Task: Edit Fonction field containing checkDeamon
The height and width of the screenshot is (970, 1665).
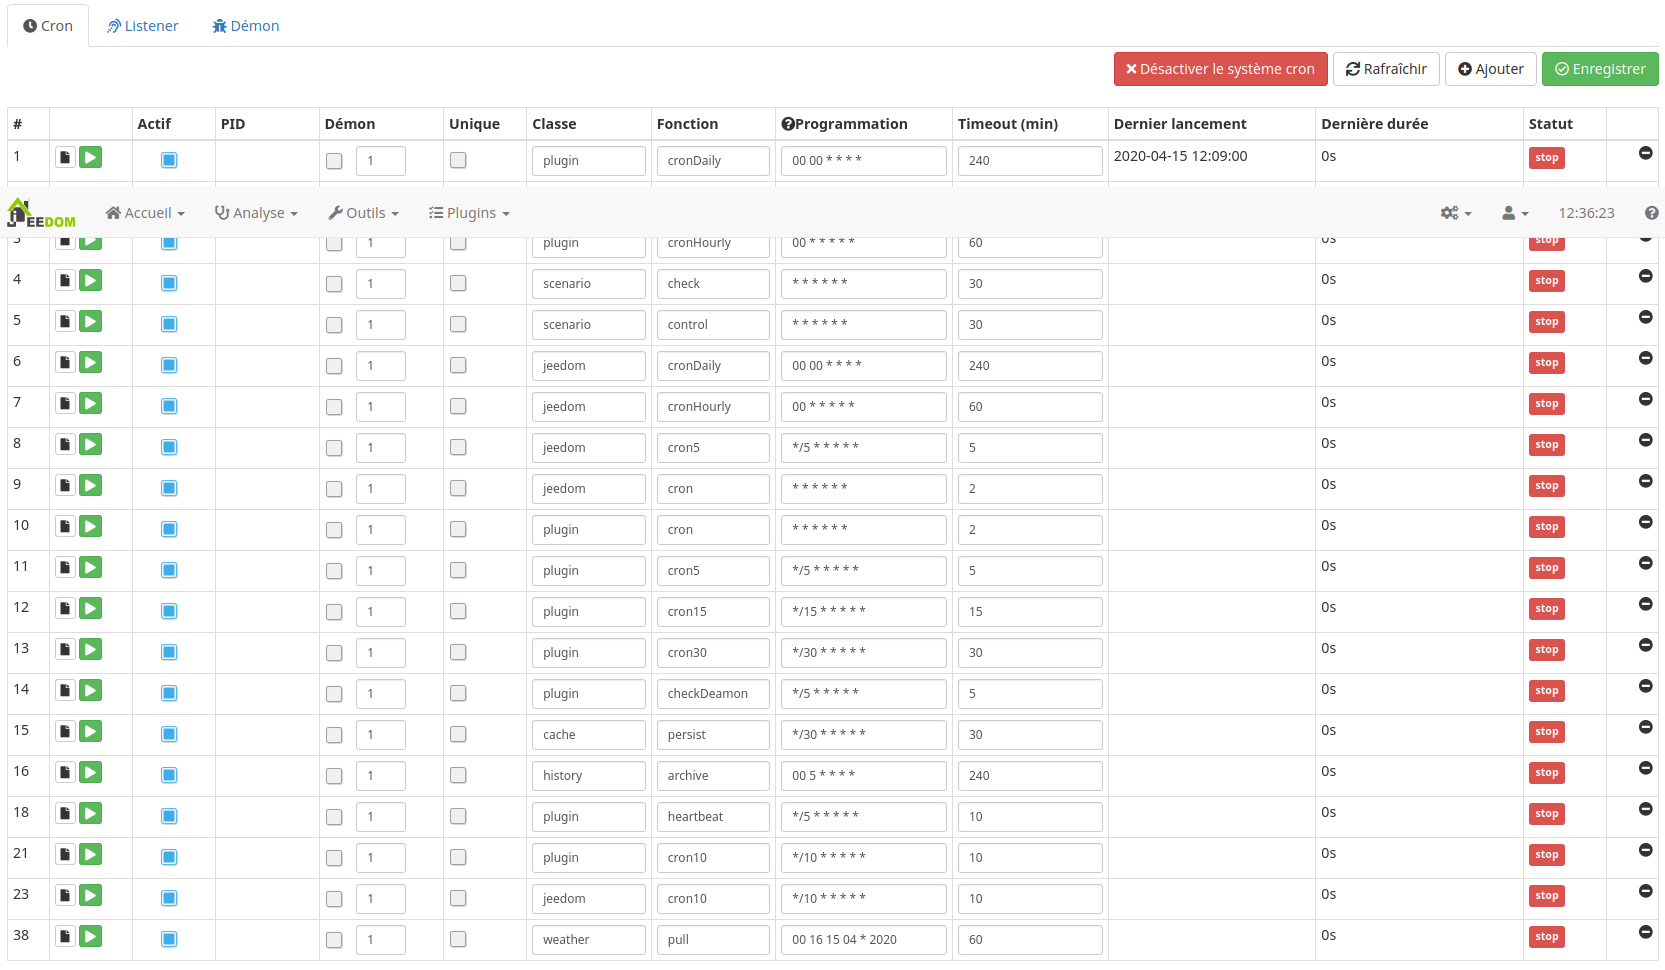Action: pos(713,694)
